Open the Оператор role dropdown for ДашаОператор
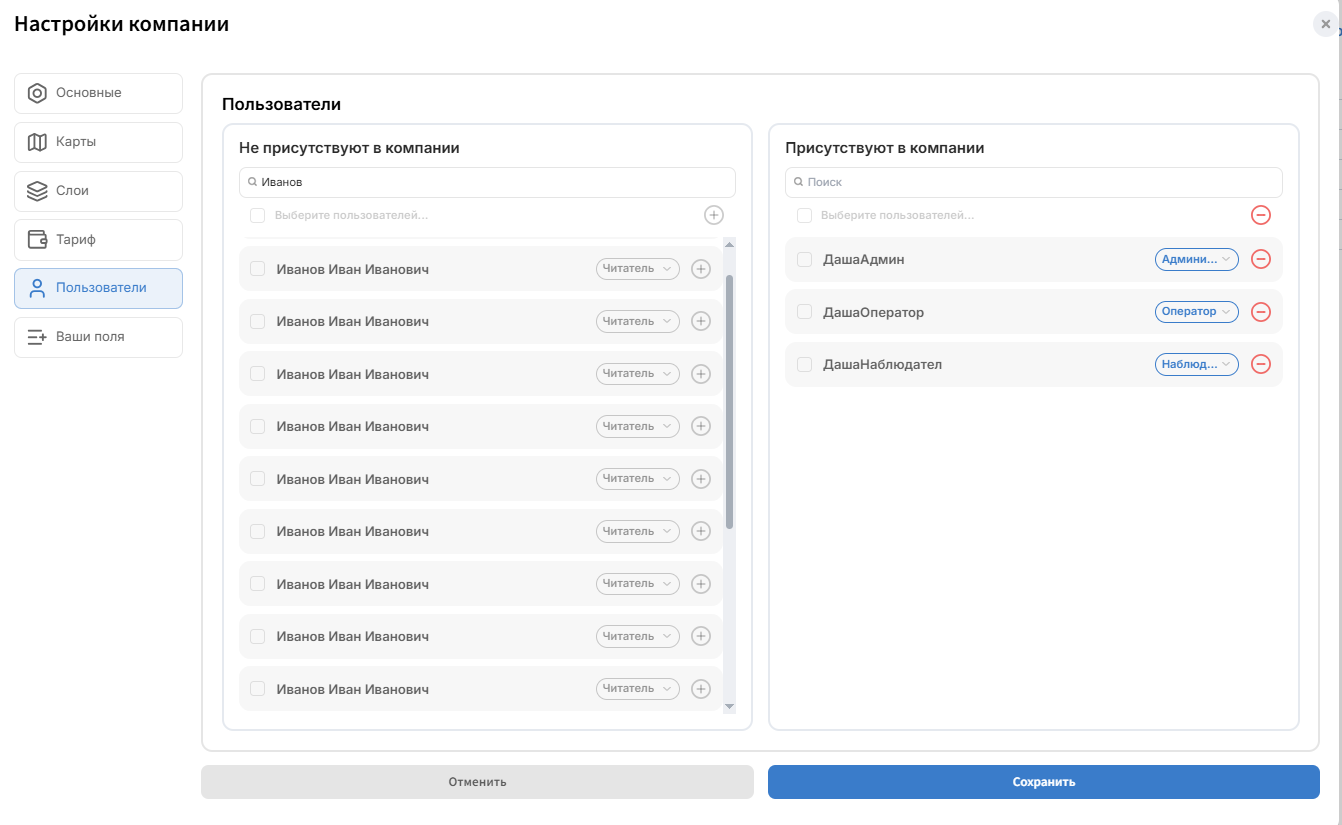 [1197, 312]
